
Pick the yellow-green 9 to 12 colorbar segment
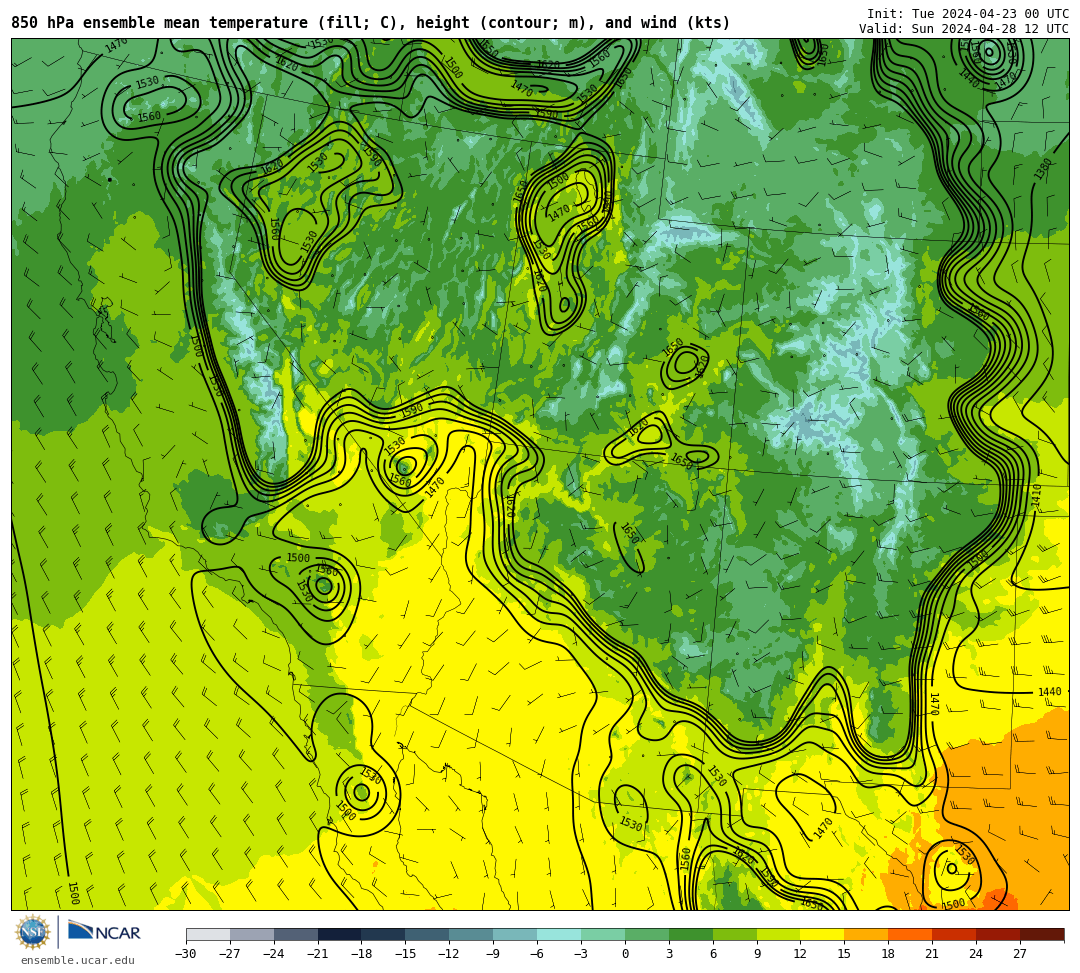pos(779,934)
